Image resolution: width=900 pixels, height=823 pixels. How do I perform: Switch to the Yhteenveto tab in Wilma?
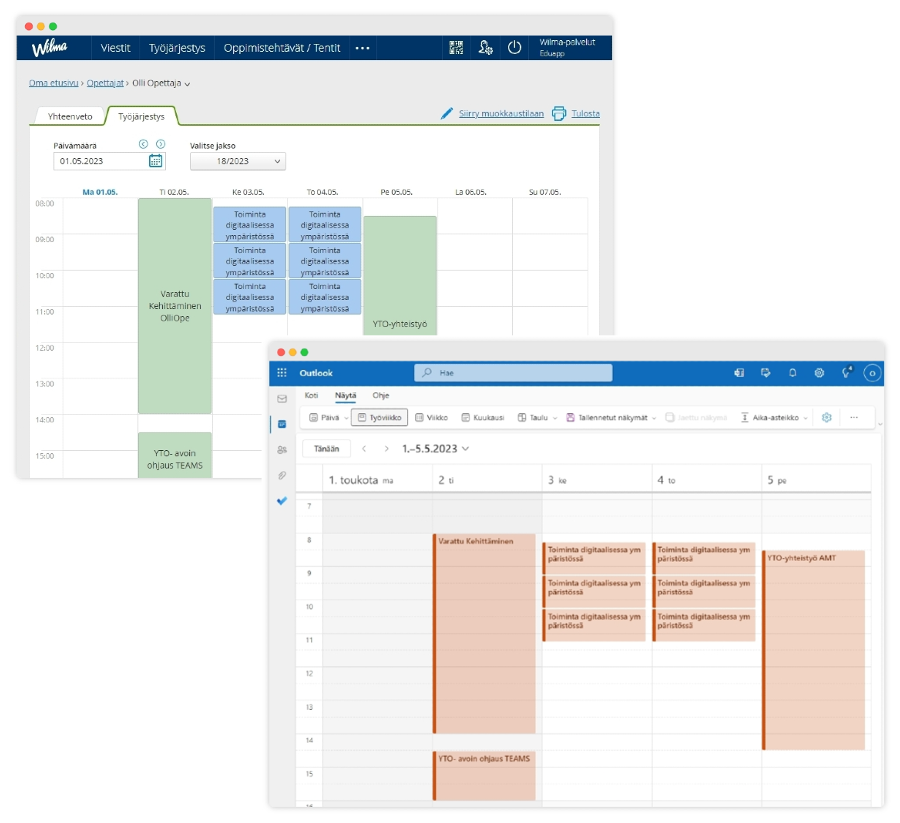click(70, 117)
